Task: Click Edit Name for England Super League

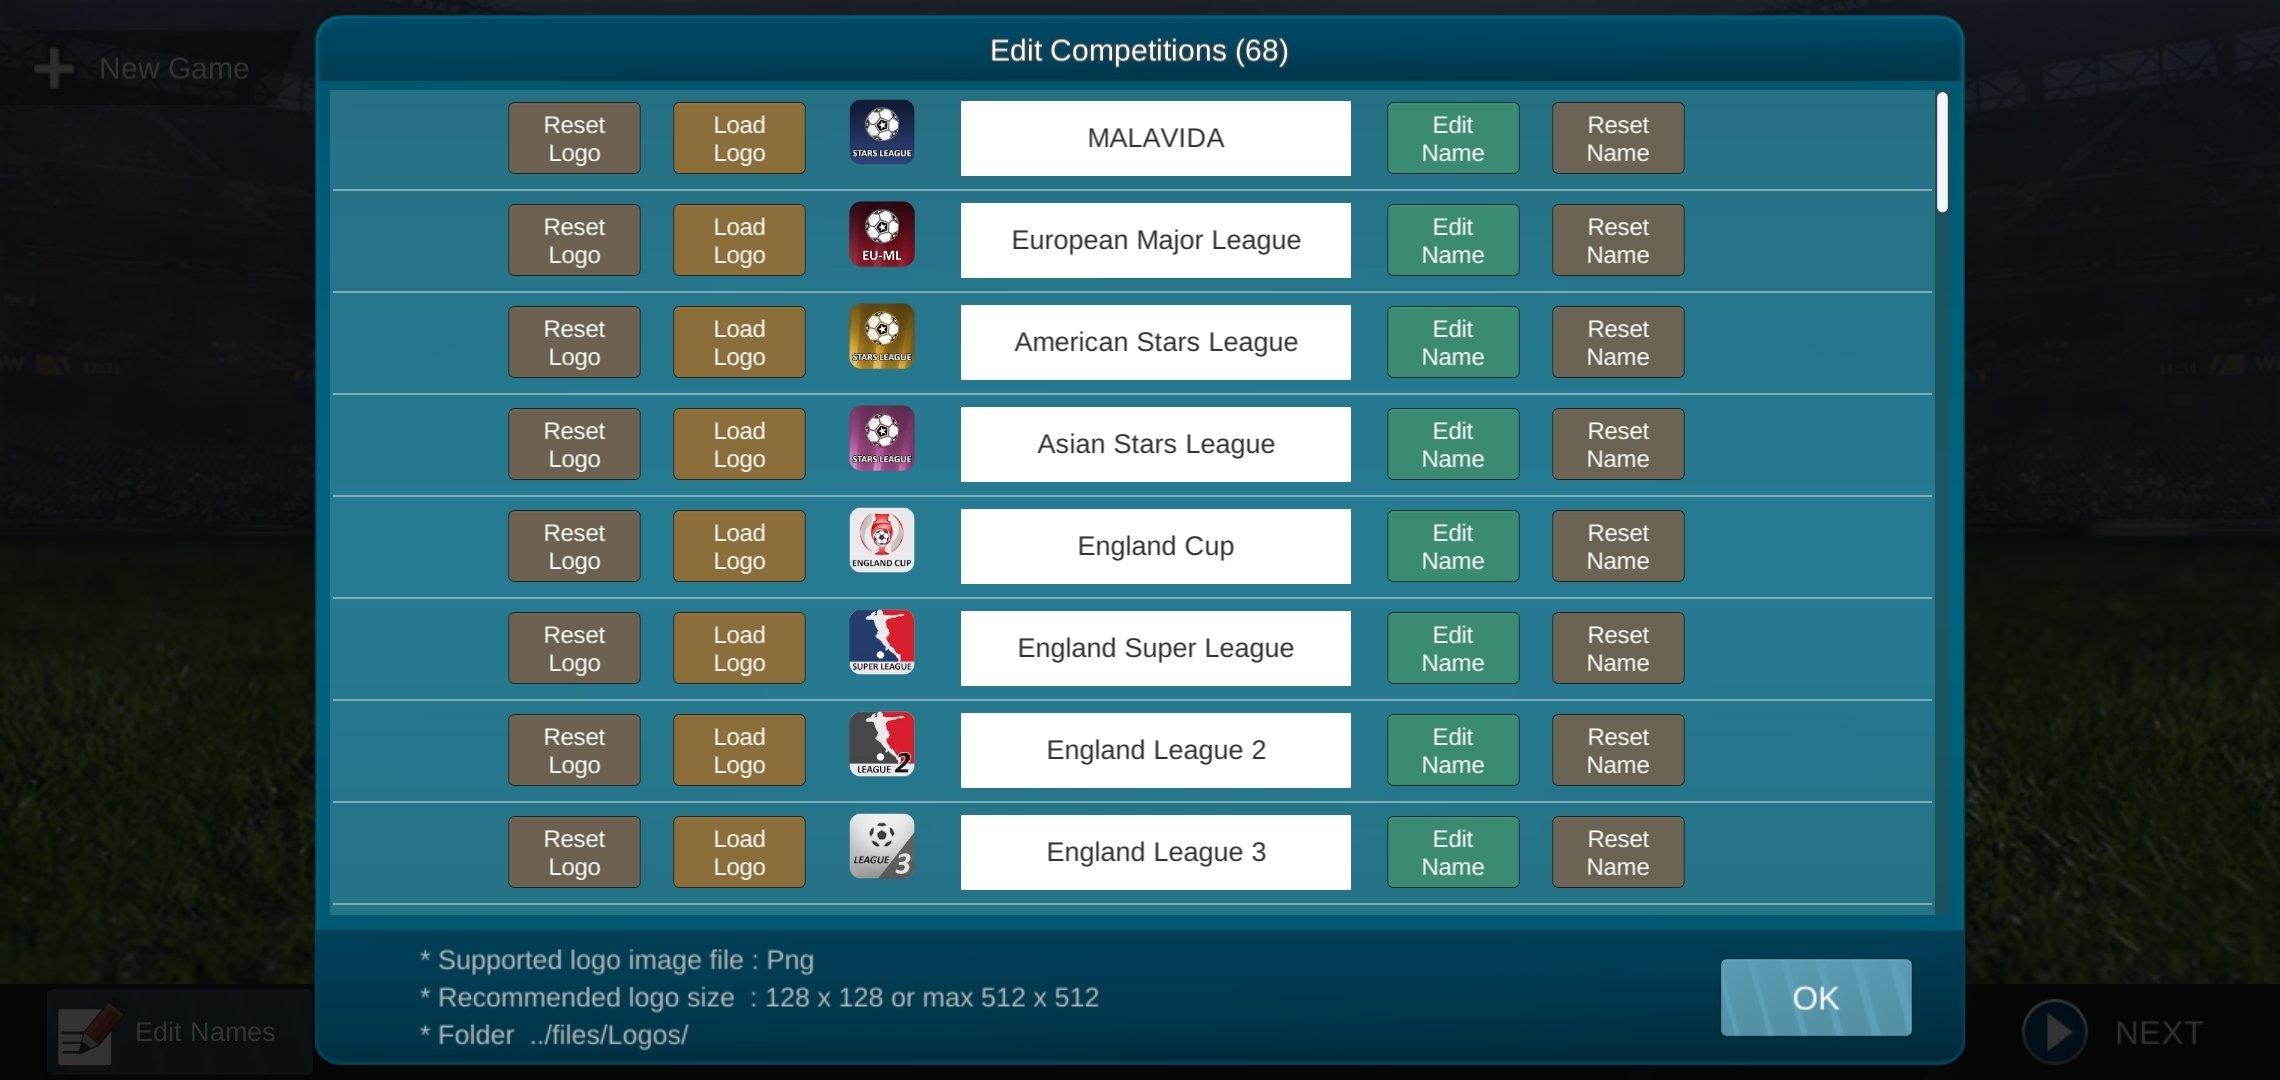Action: click(x=1451, y=648)
